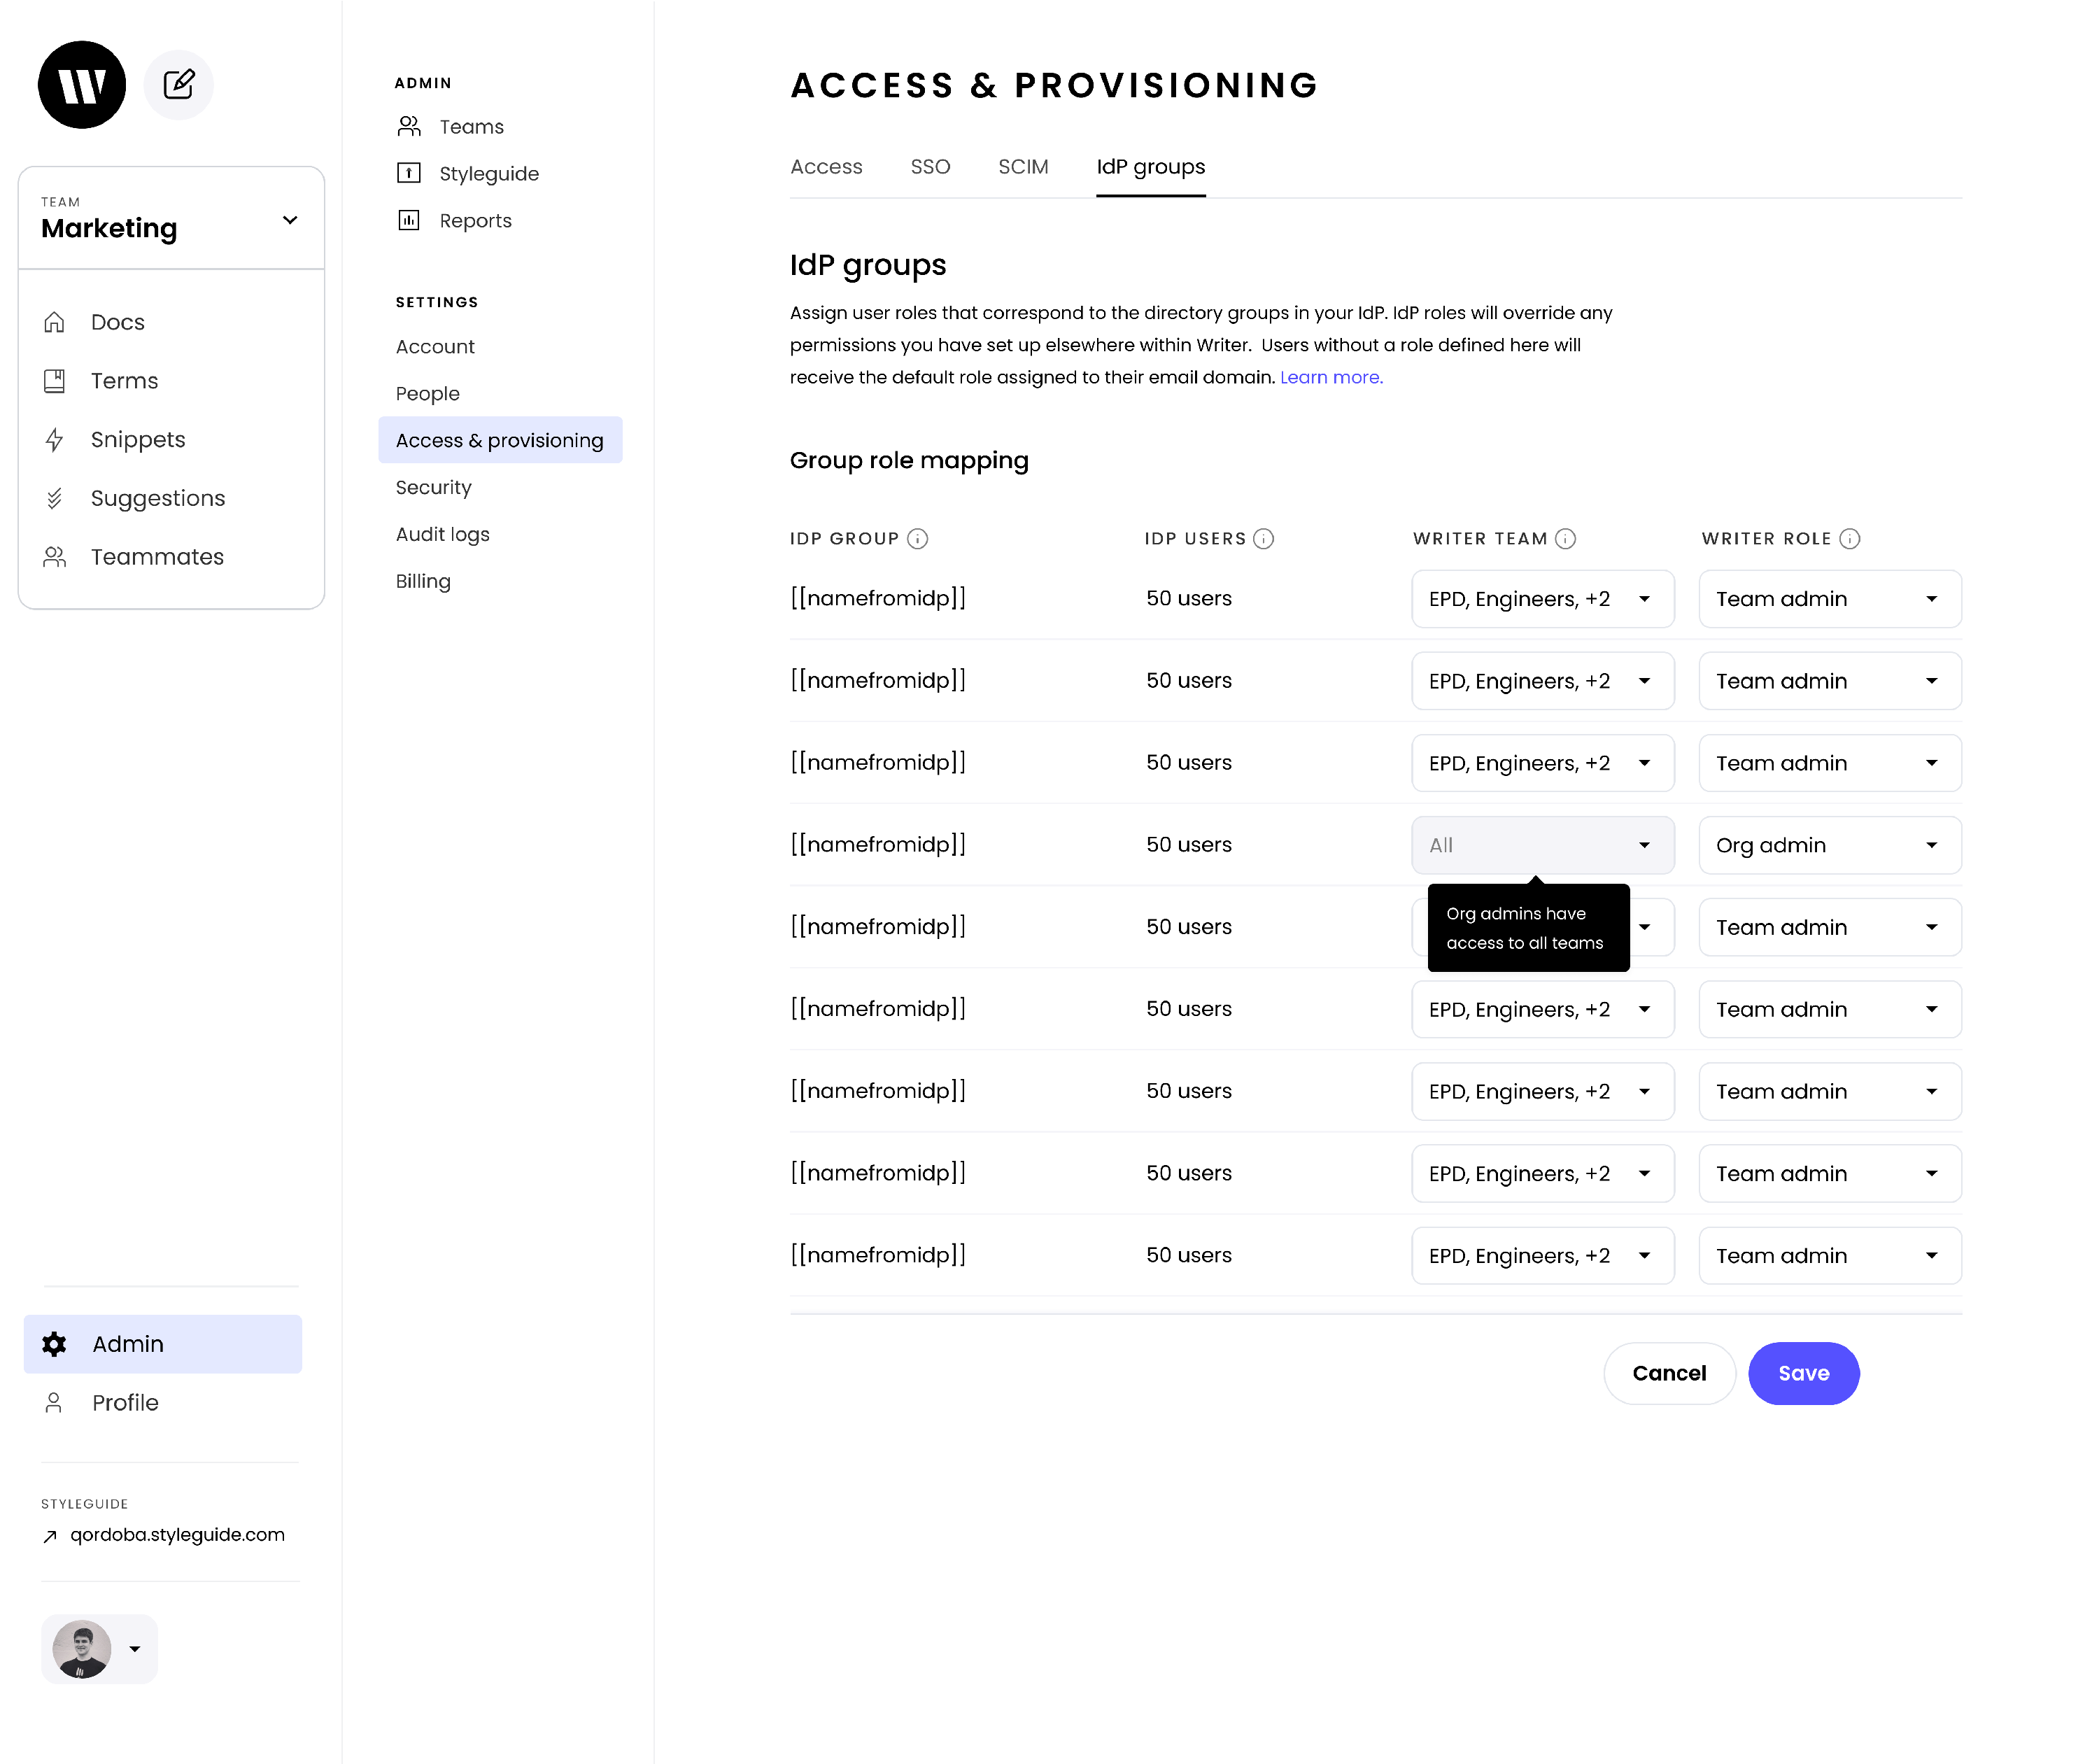Click the Suggestions checkmarks icon
Viewport: 2099px width, 1764px height.
[54, 498]
